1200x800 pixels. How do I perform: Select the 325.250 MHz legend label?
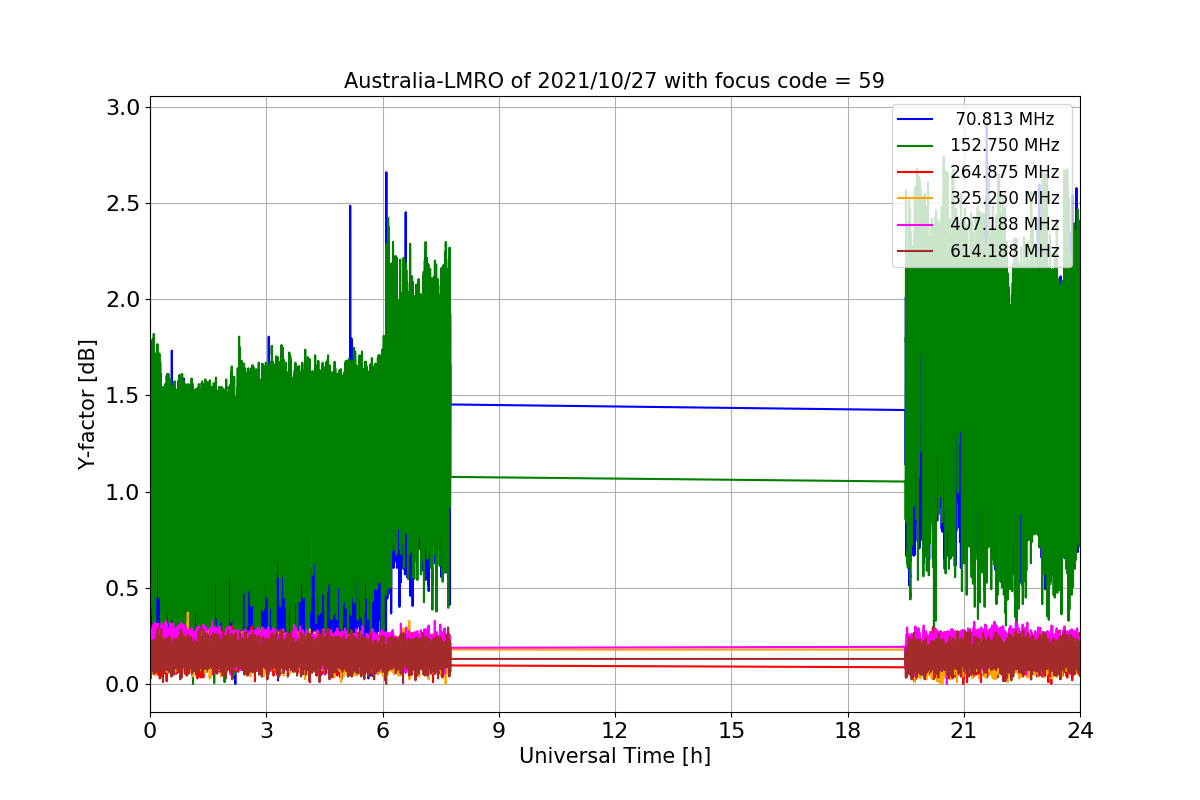point(1005,198)
